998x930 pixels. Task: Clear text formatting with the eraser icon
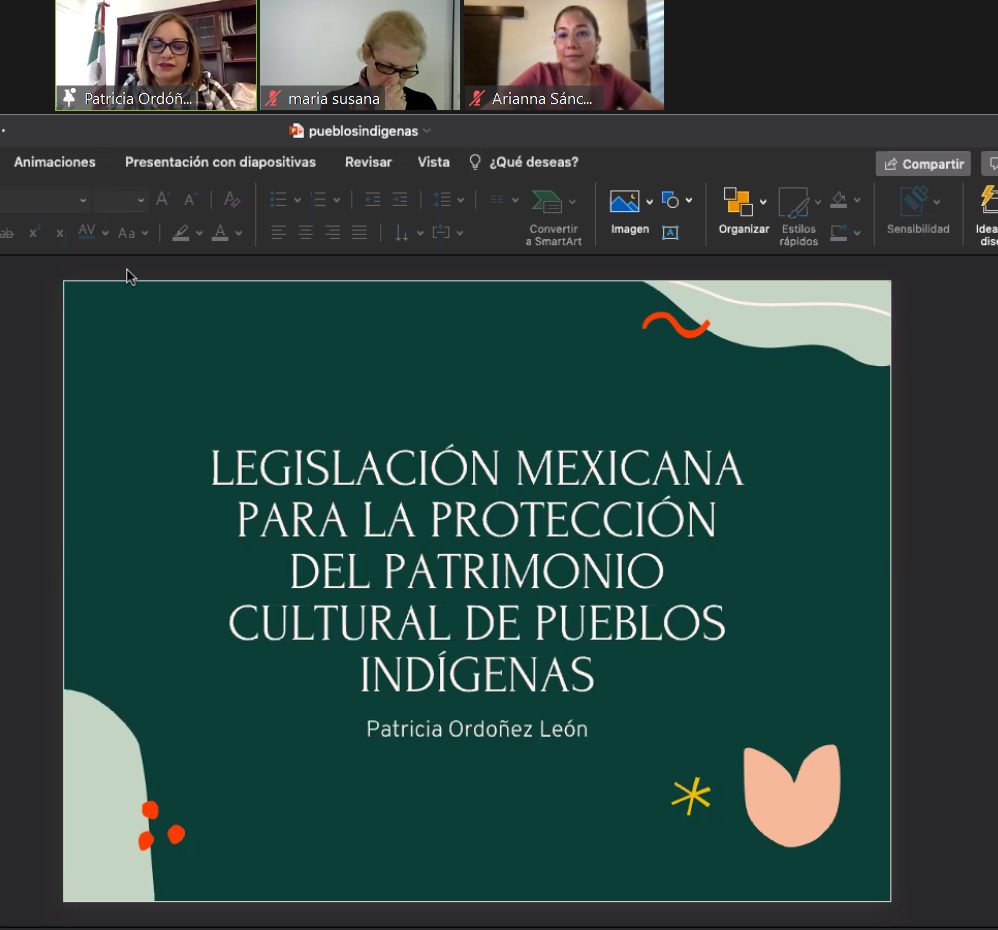coord(232,200)
